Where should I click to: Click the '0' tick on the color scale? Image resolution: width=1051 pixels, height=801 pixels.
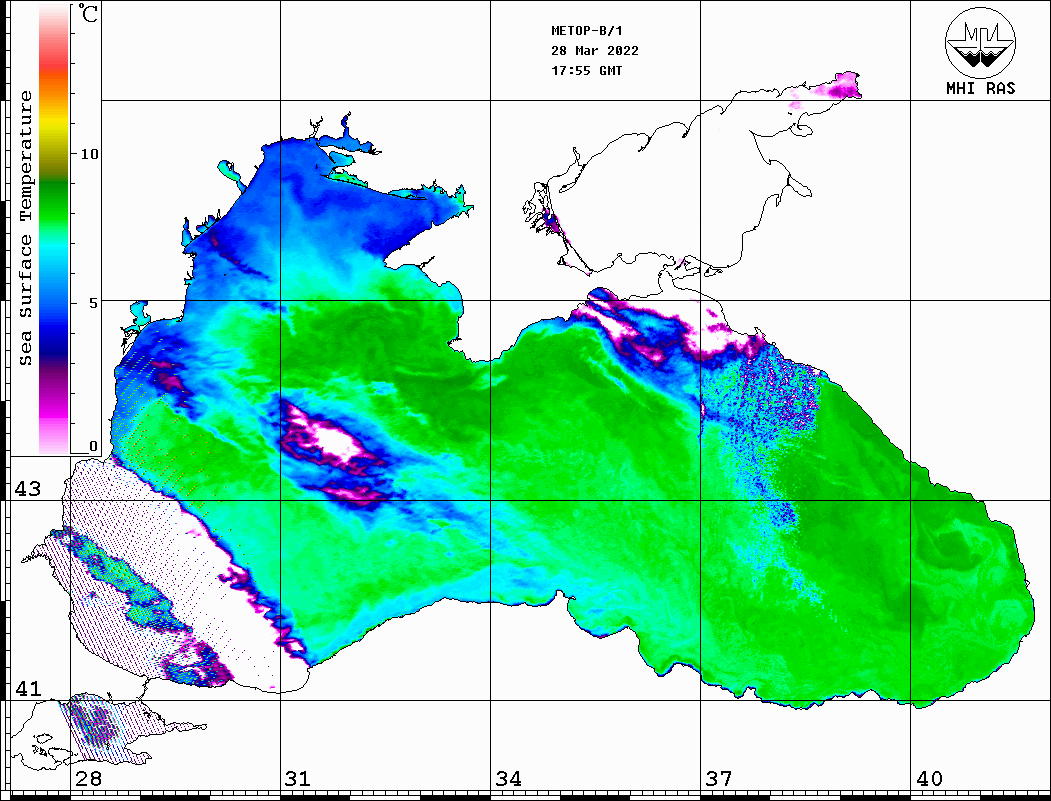[x=93, y=446]
